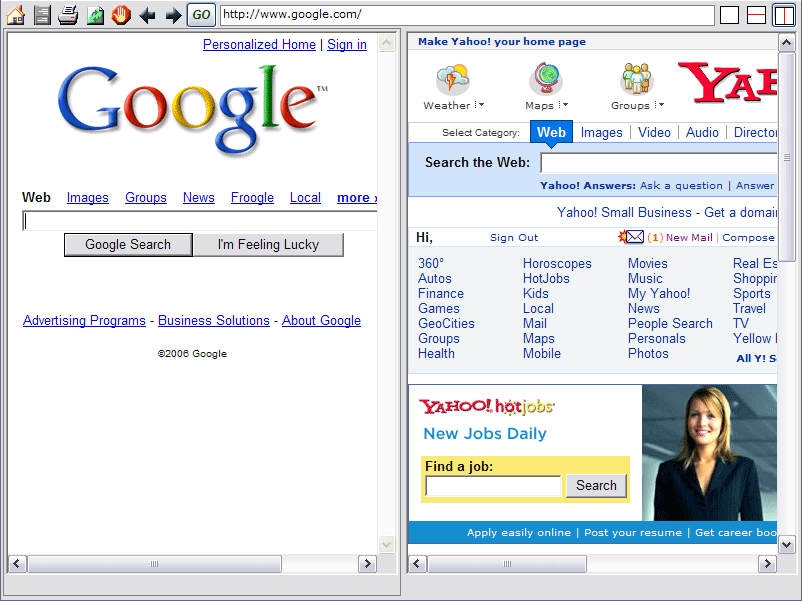Screen dimensions: 802x601
Task: Open About Google link
Action: [321, 321]
